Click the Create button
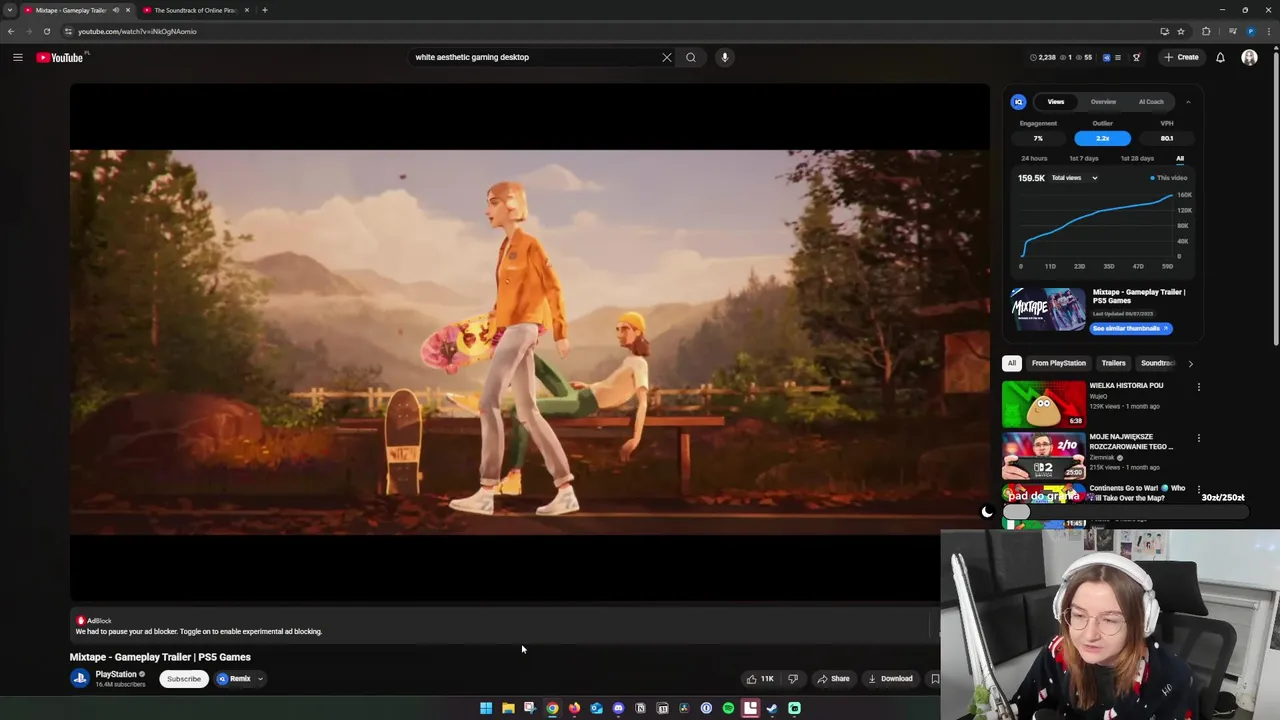The image size is (1280, 720). [1181, 57]
